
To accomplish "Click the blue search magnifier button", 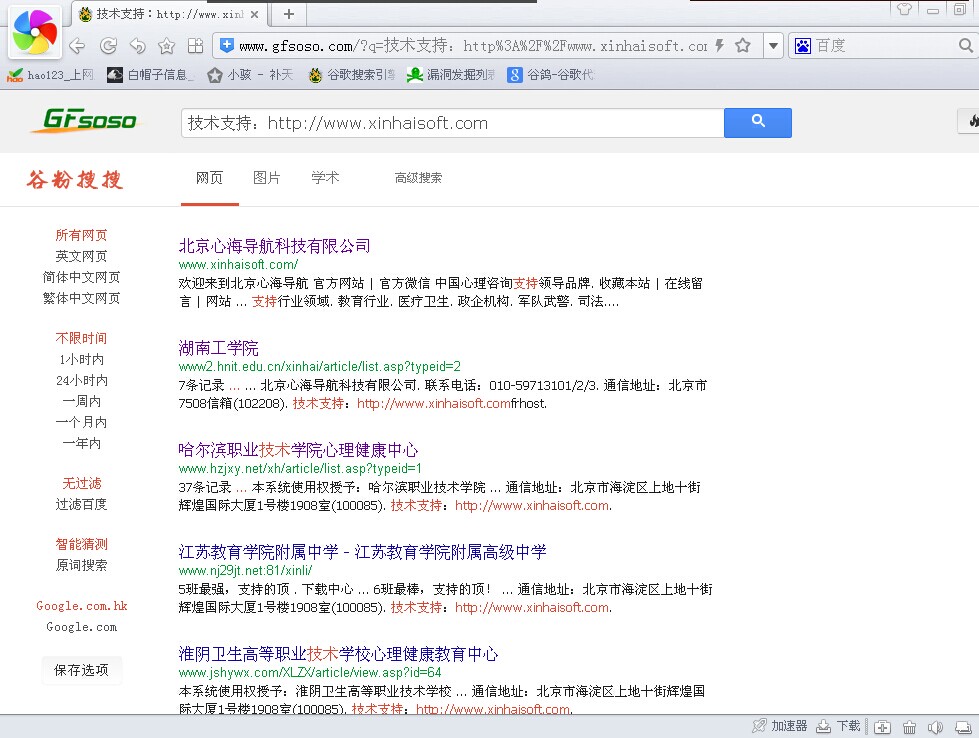I will coord(758,122).
